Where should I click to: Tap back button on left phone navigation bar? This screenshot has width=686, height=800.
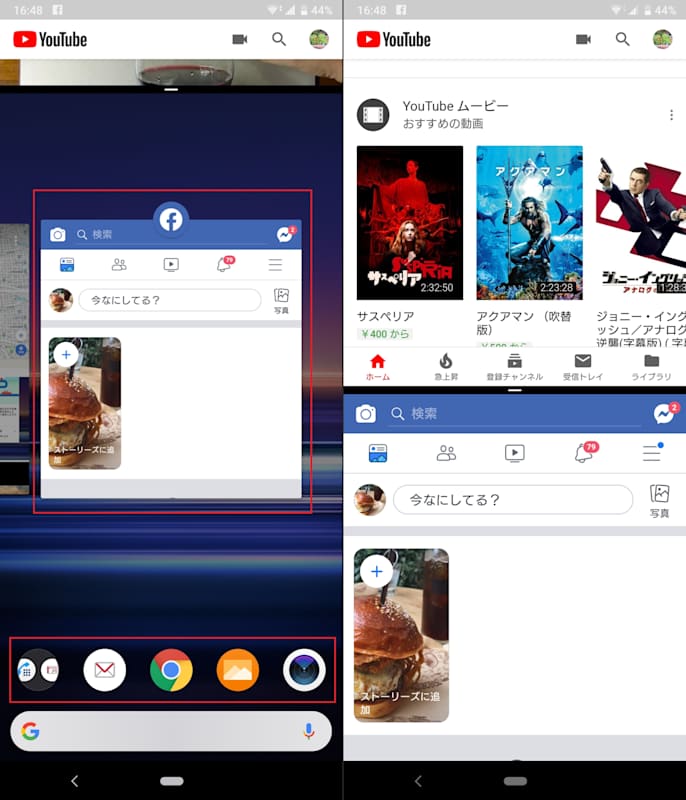click(x=74, y=781)
